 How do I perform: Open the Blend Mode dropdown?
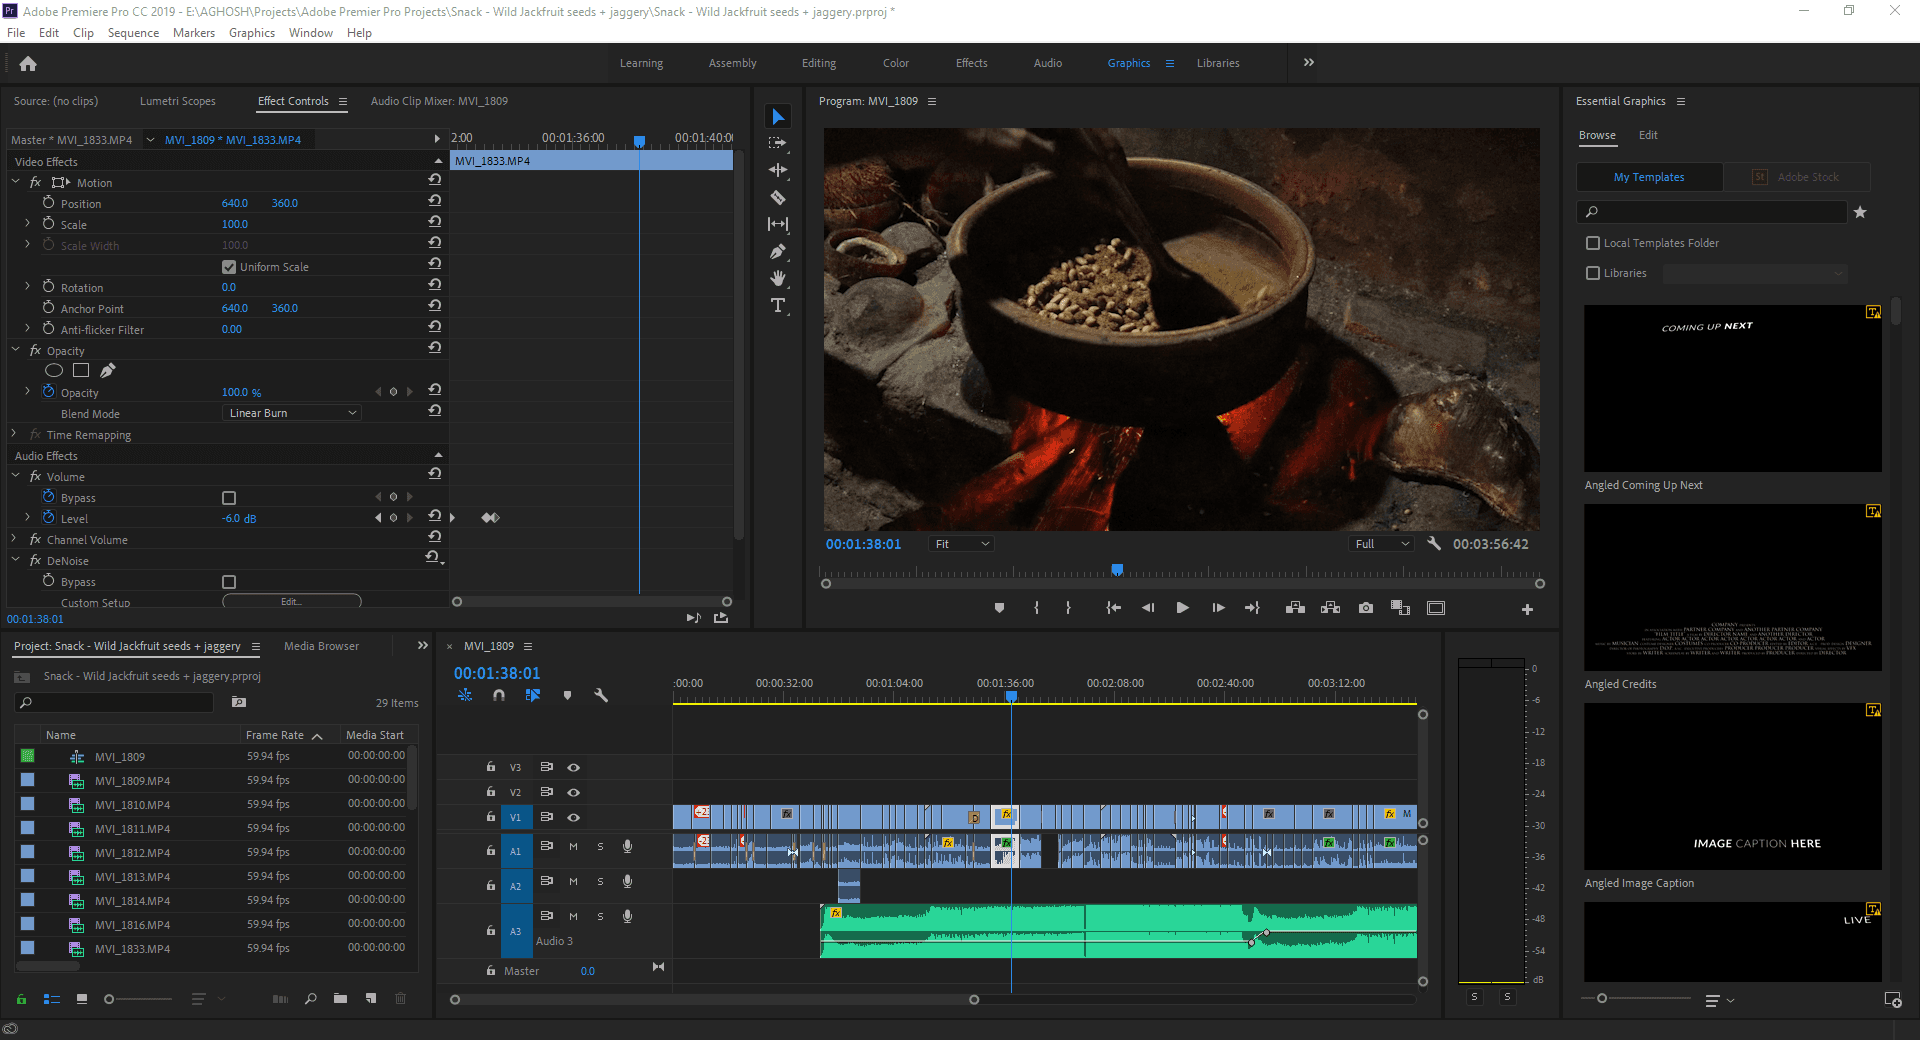point(291,412)
